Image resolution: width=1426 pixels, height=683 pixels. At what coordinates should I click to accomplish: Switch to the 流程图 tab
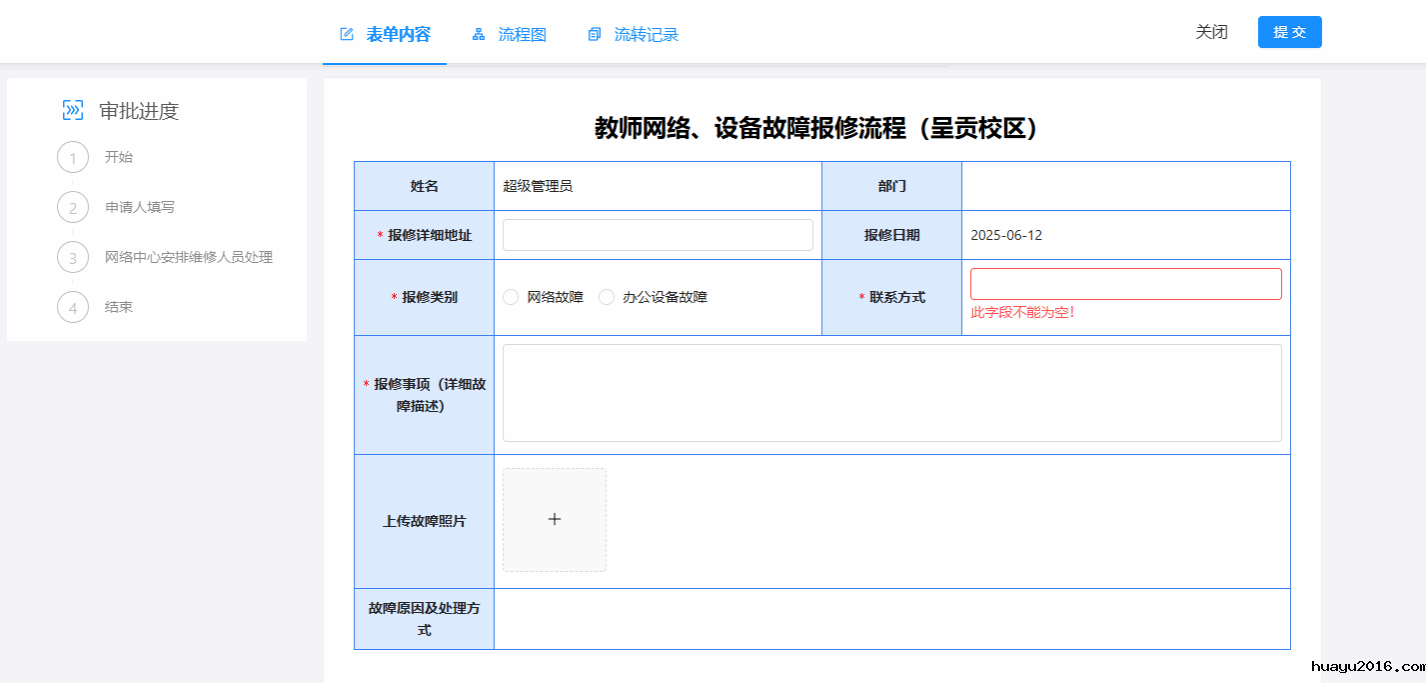521,34
